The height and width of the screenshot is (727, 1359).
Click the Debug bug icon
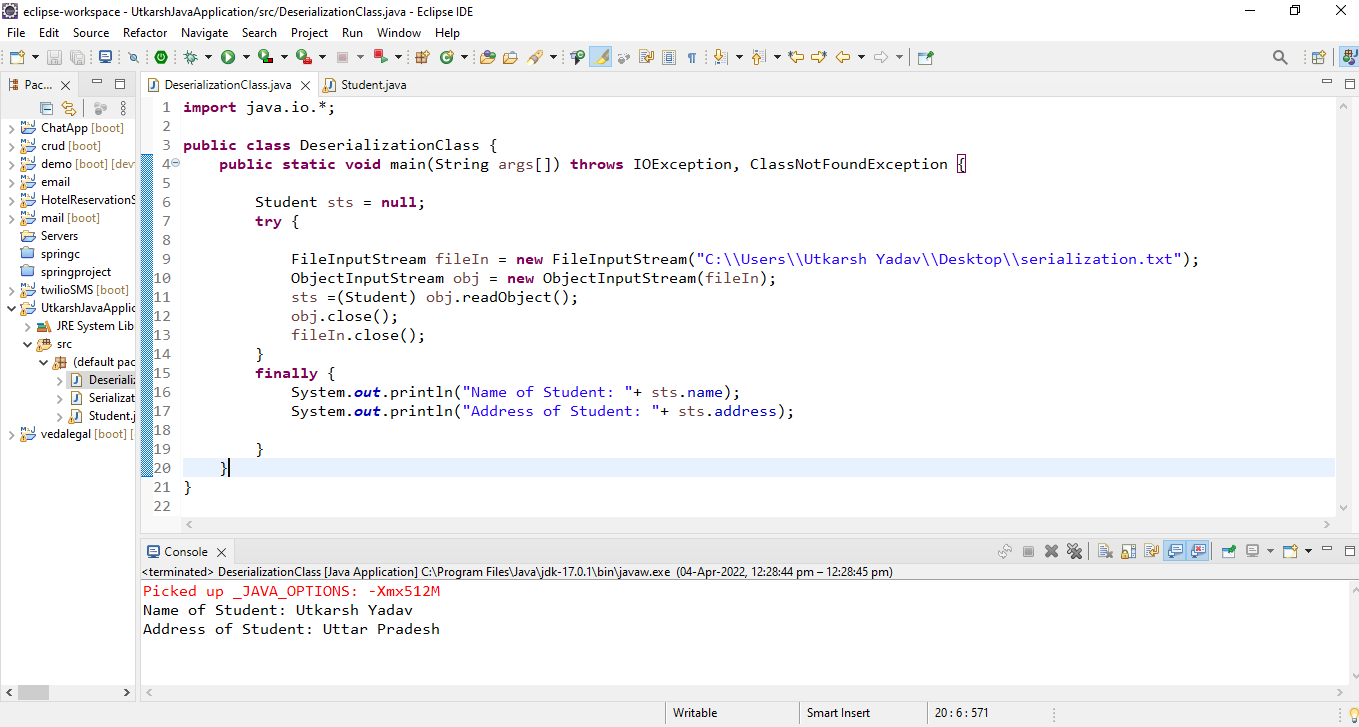(x=190, y=58)
